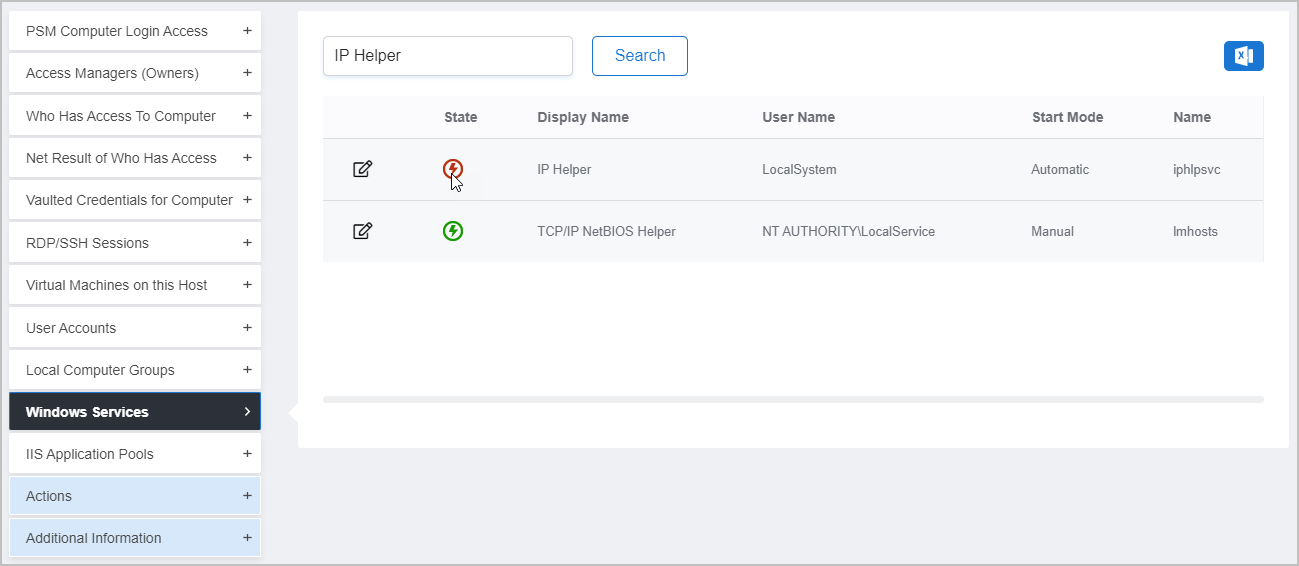
Task: Click the horizontal scrollbar below the table
Action: pyautogui.click(x=792, y=399)
